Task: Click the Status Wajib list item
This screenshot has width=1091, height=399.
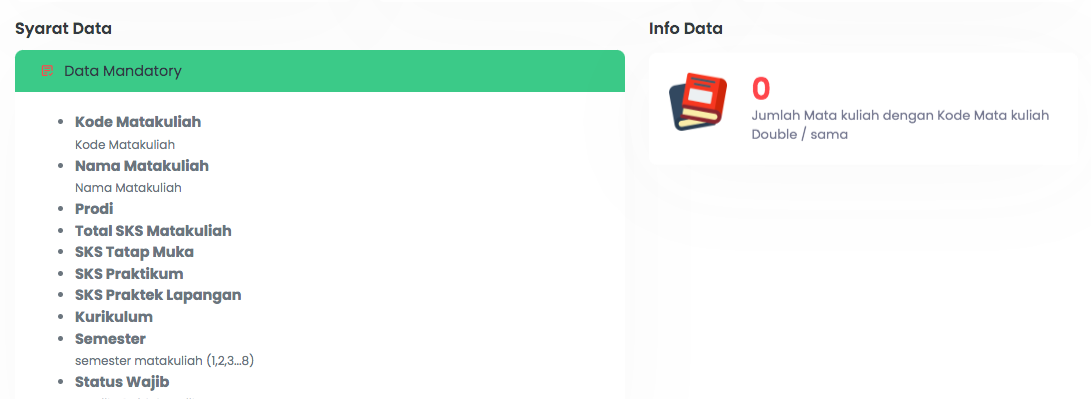Action: 122,382
